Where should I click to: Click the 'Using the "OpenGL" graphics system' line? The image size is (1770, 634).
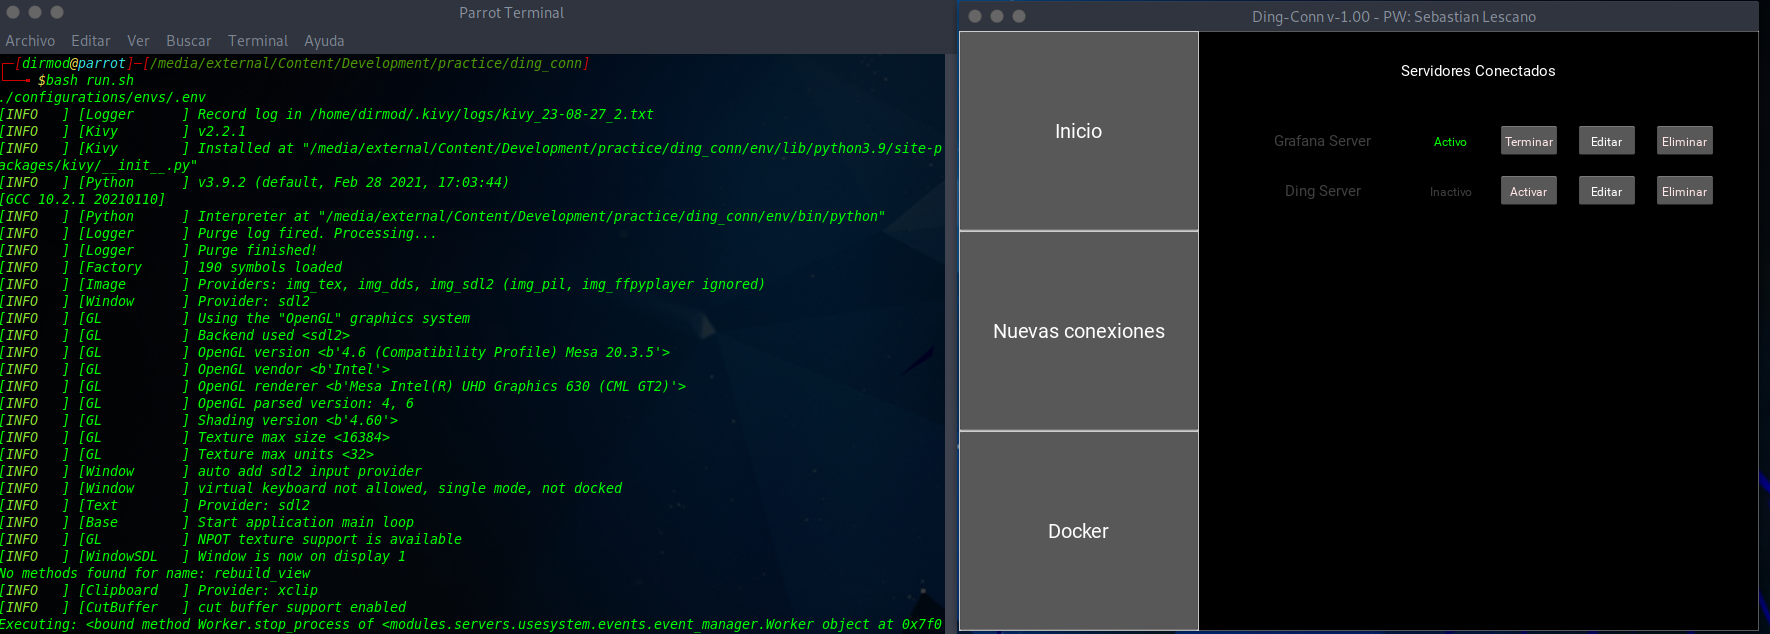[334, 318]
